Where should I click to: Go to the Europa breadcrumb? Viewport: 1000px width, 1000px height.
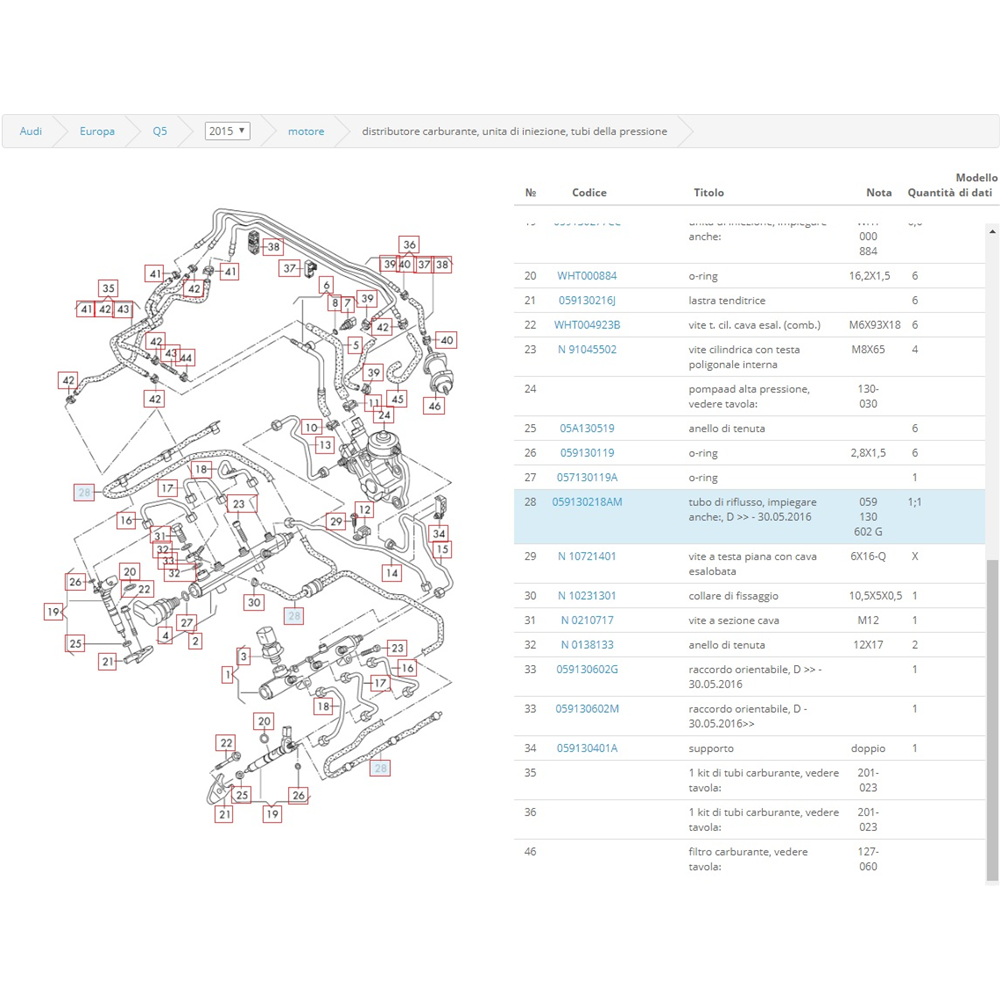point(97,131)
